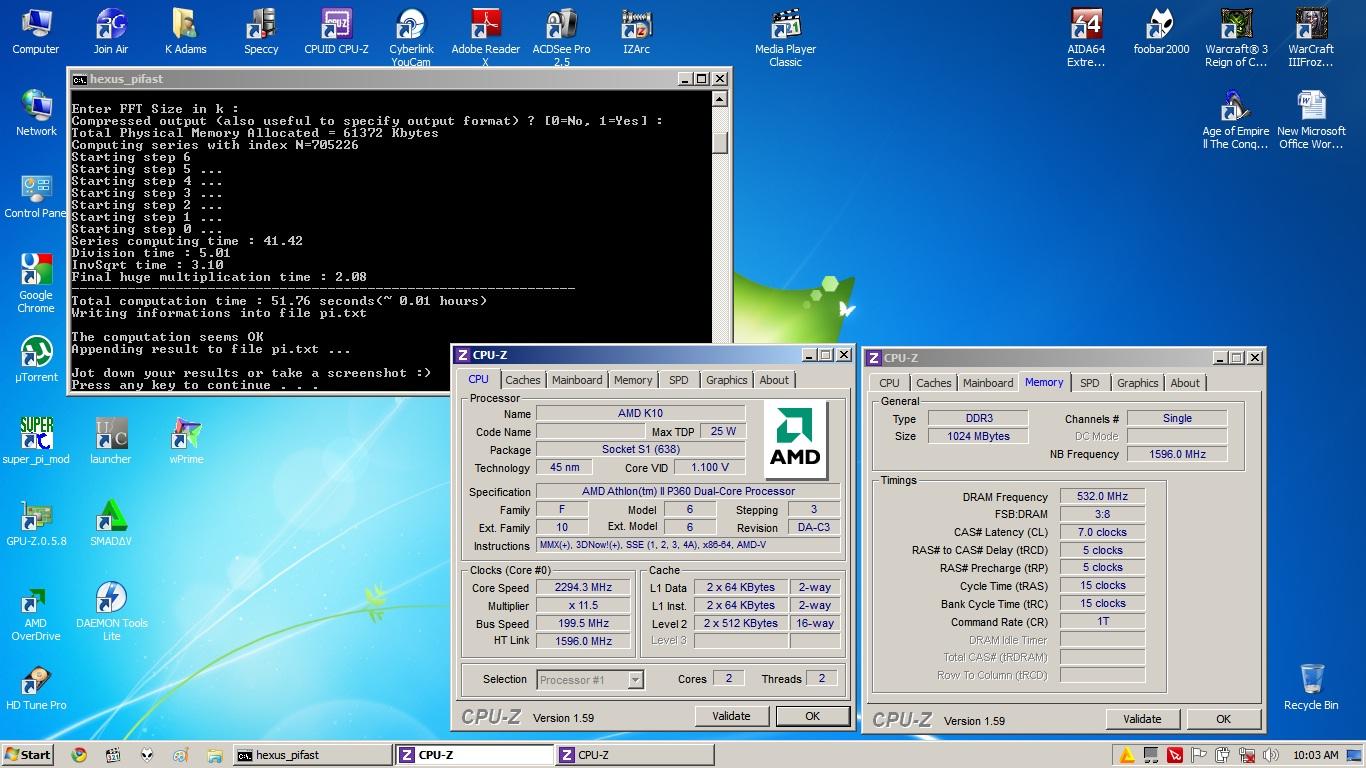The image size is (1366, 768).
Task: Click the hexus_pifast taskbar button
Action: pyautogui.click(x=312, y=755)
